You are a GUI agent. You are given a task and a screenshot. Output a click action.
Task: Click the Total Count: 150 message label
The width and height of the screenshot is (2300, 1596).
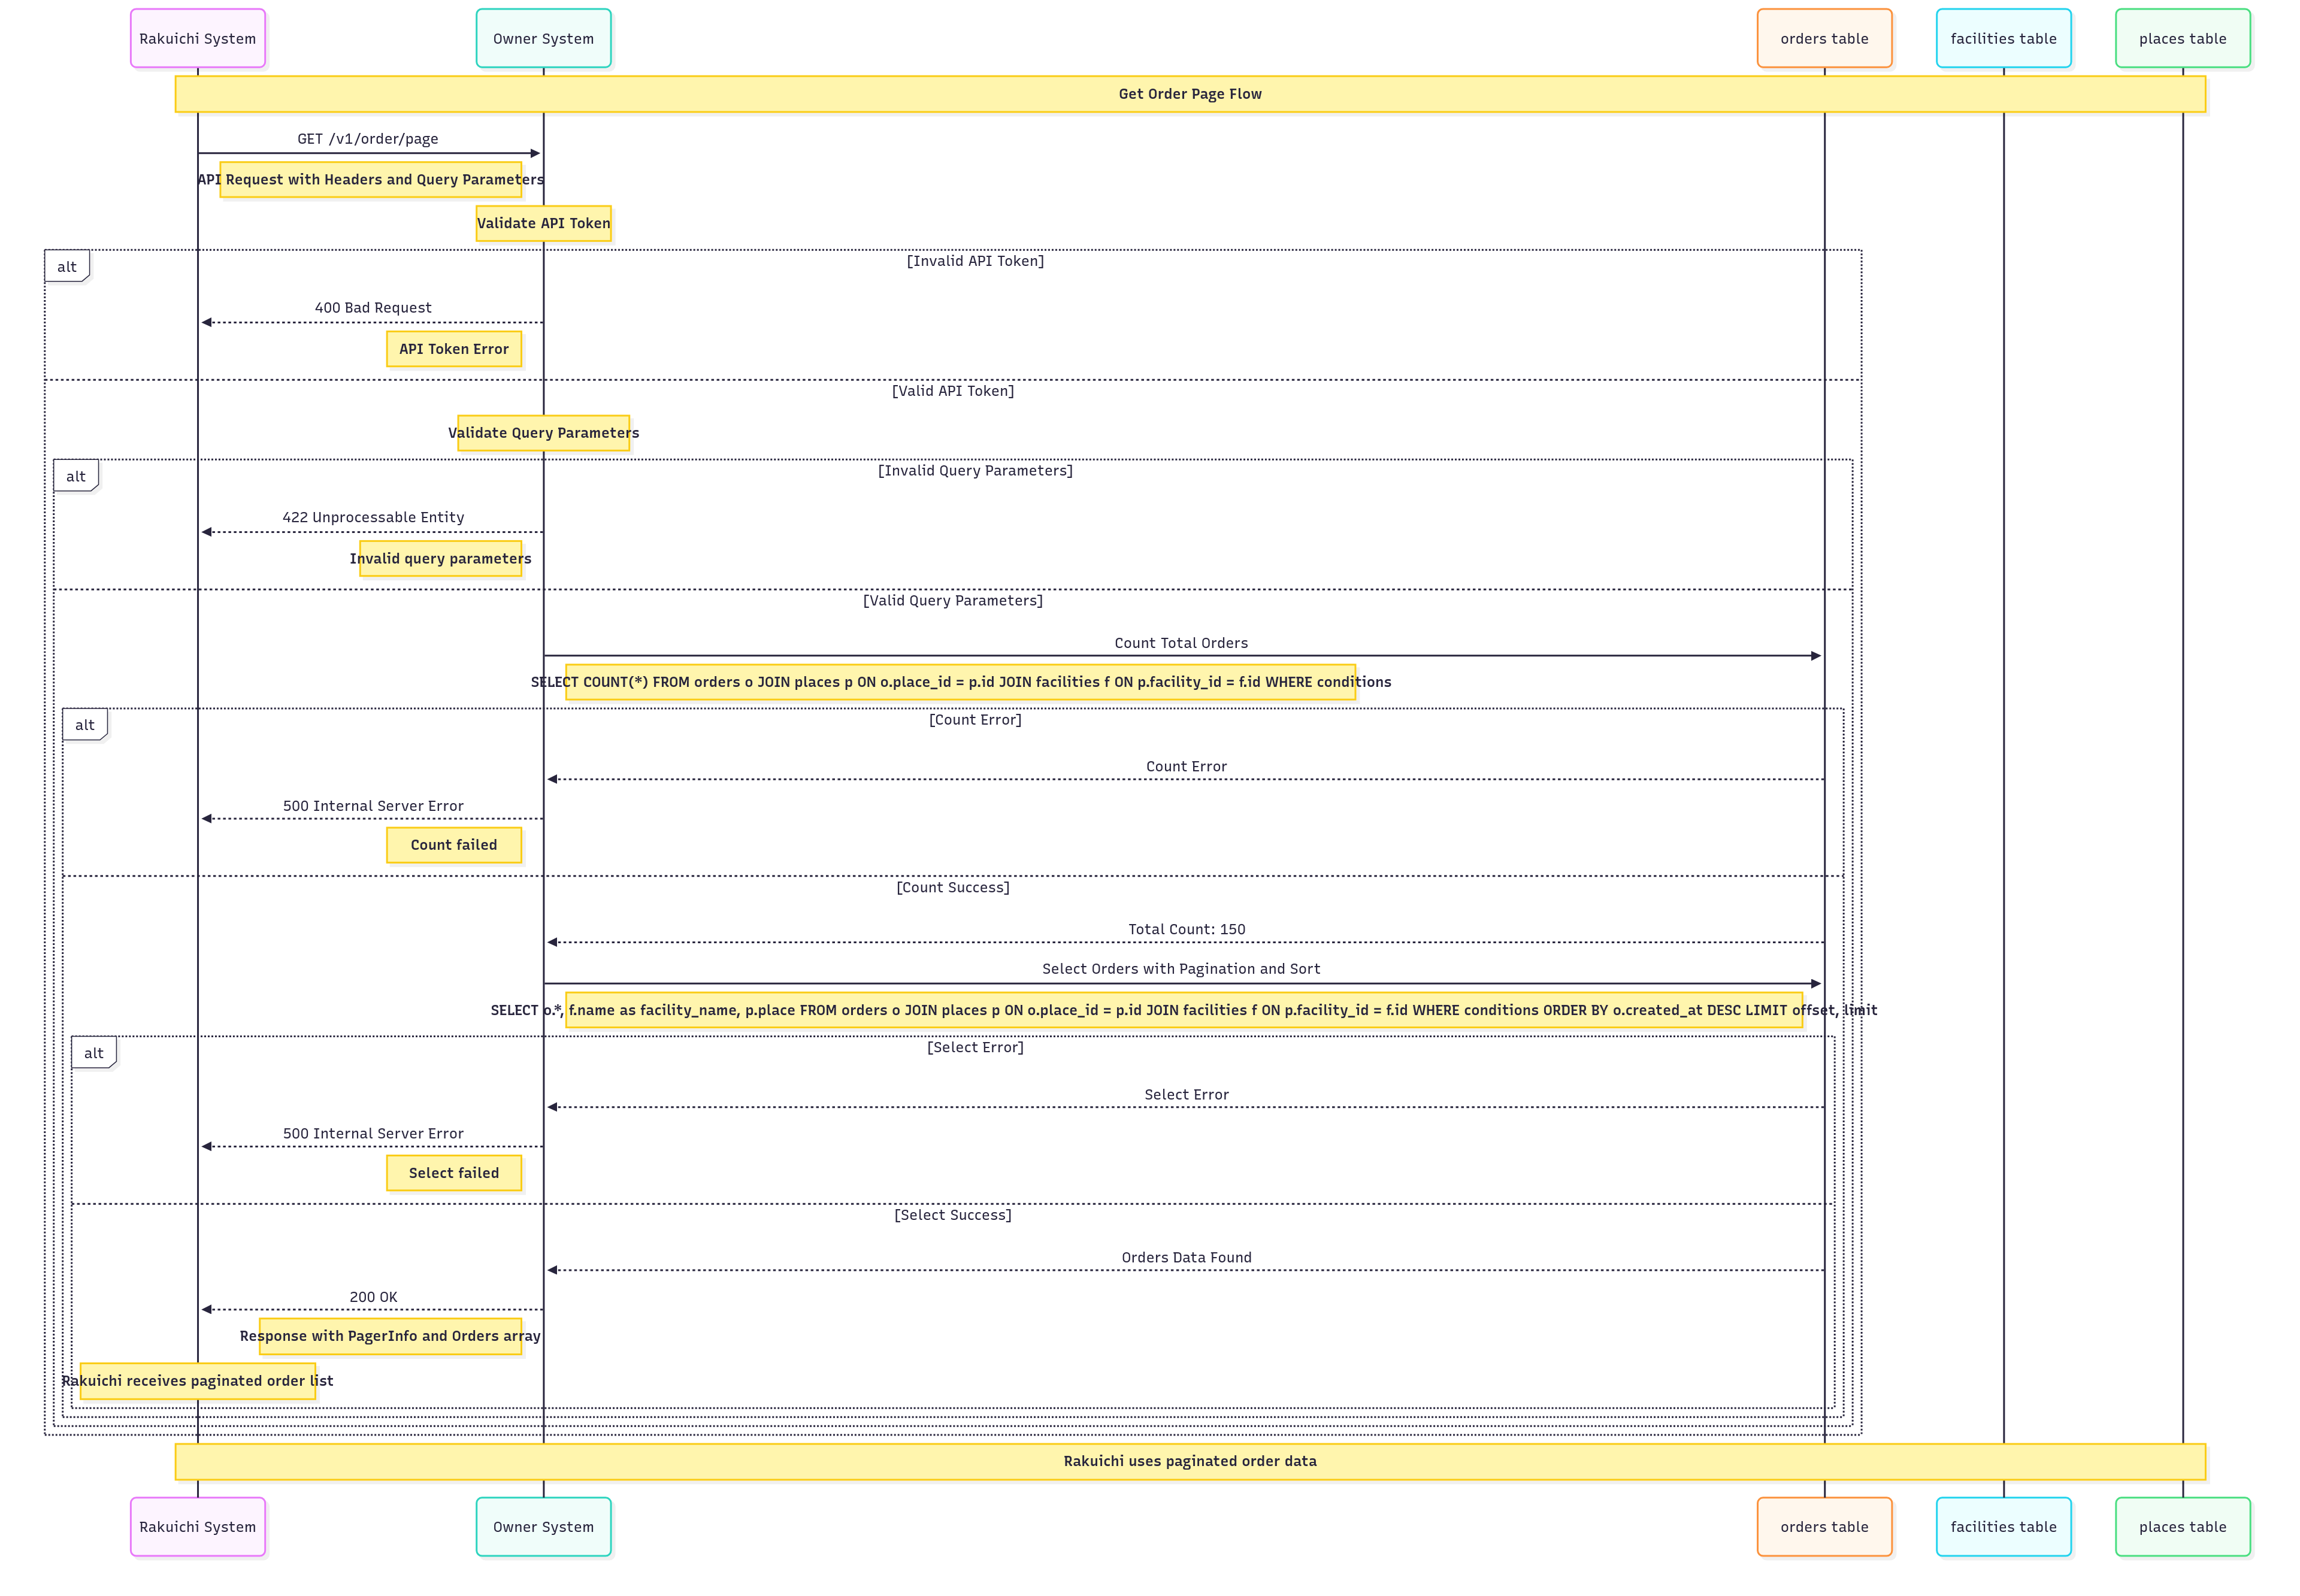pos(1186,929)
